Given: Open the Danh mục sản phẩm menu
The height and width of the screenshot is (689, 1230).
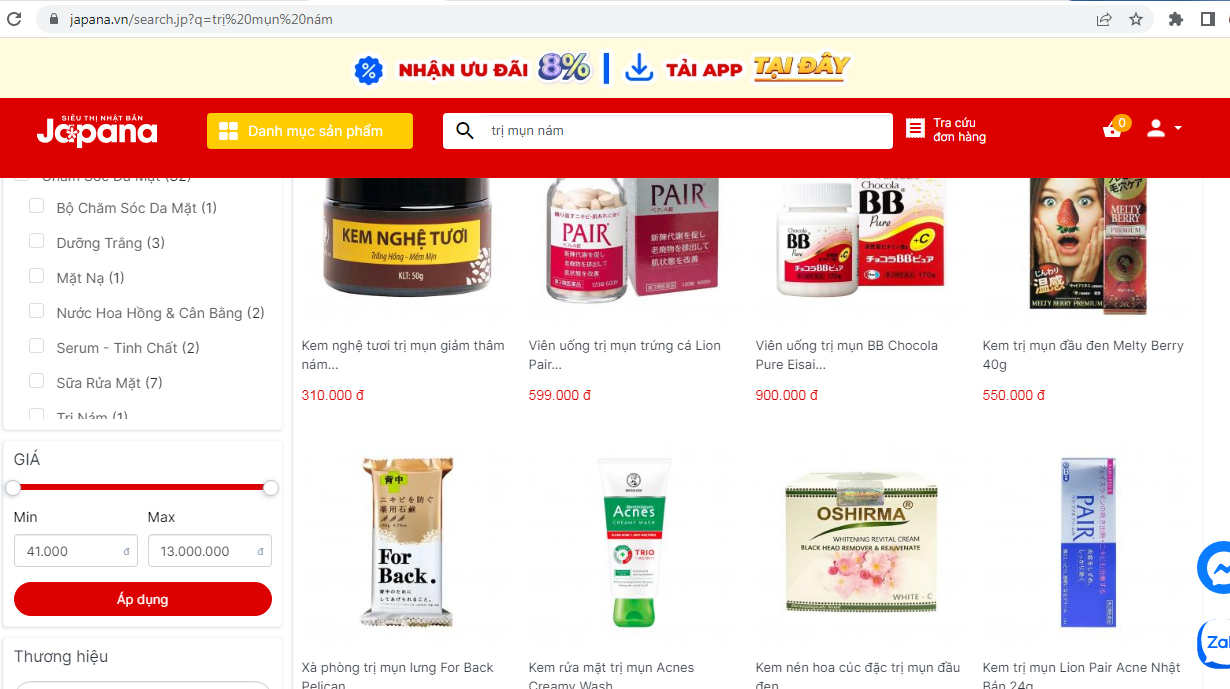Looking at the screenshot, I should point(310,131).
